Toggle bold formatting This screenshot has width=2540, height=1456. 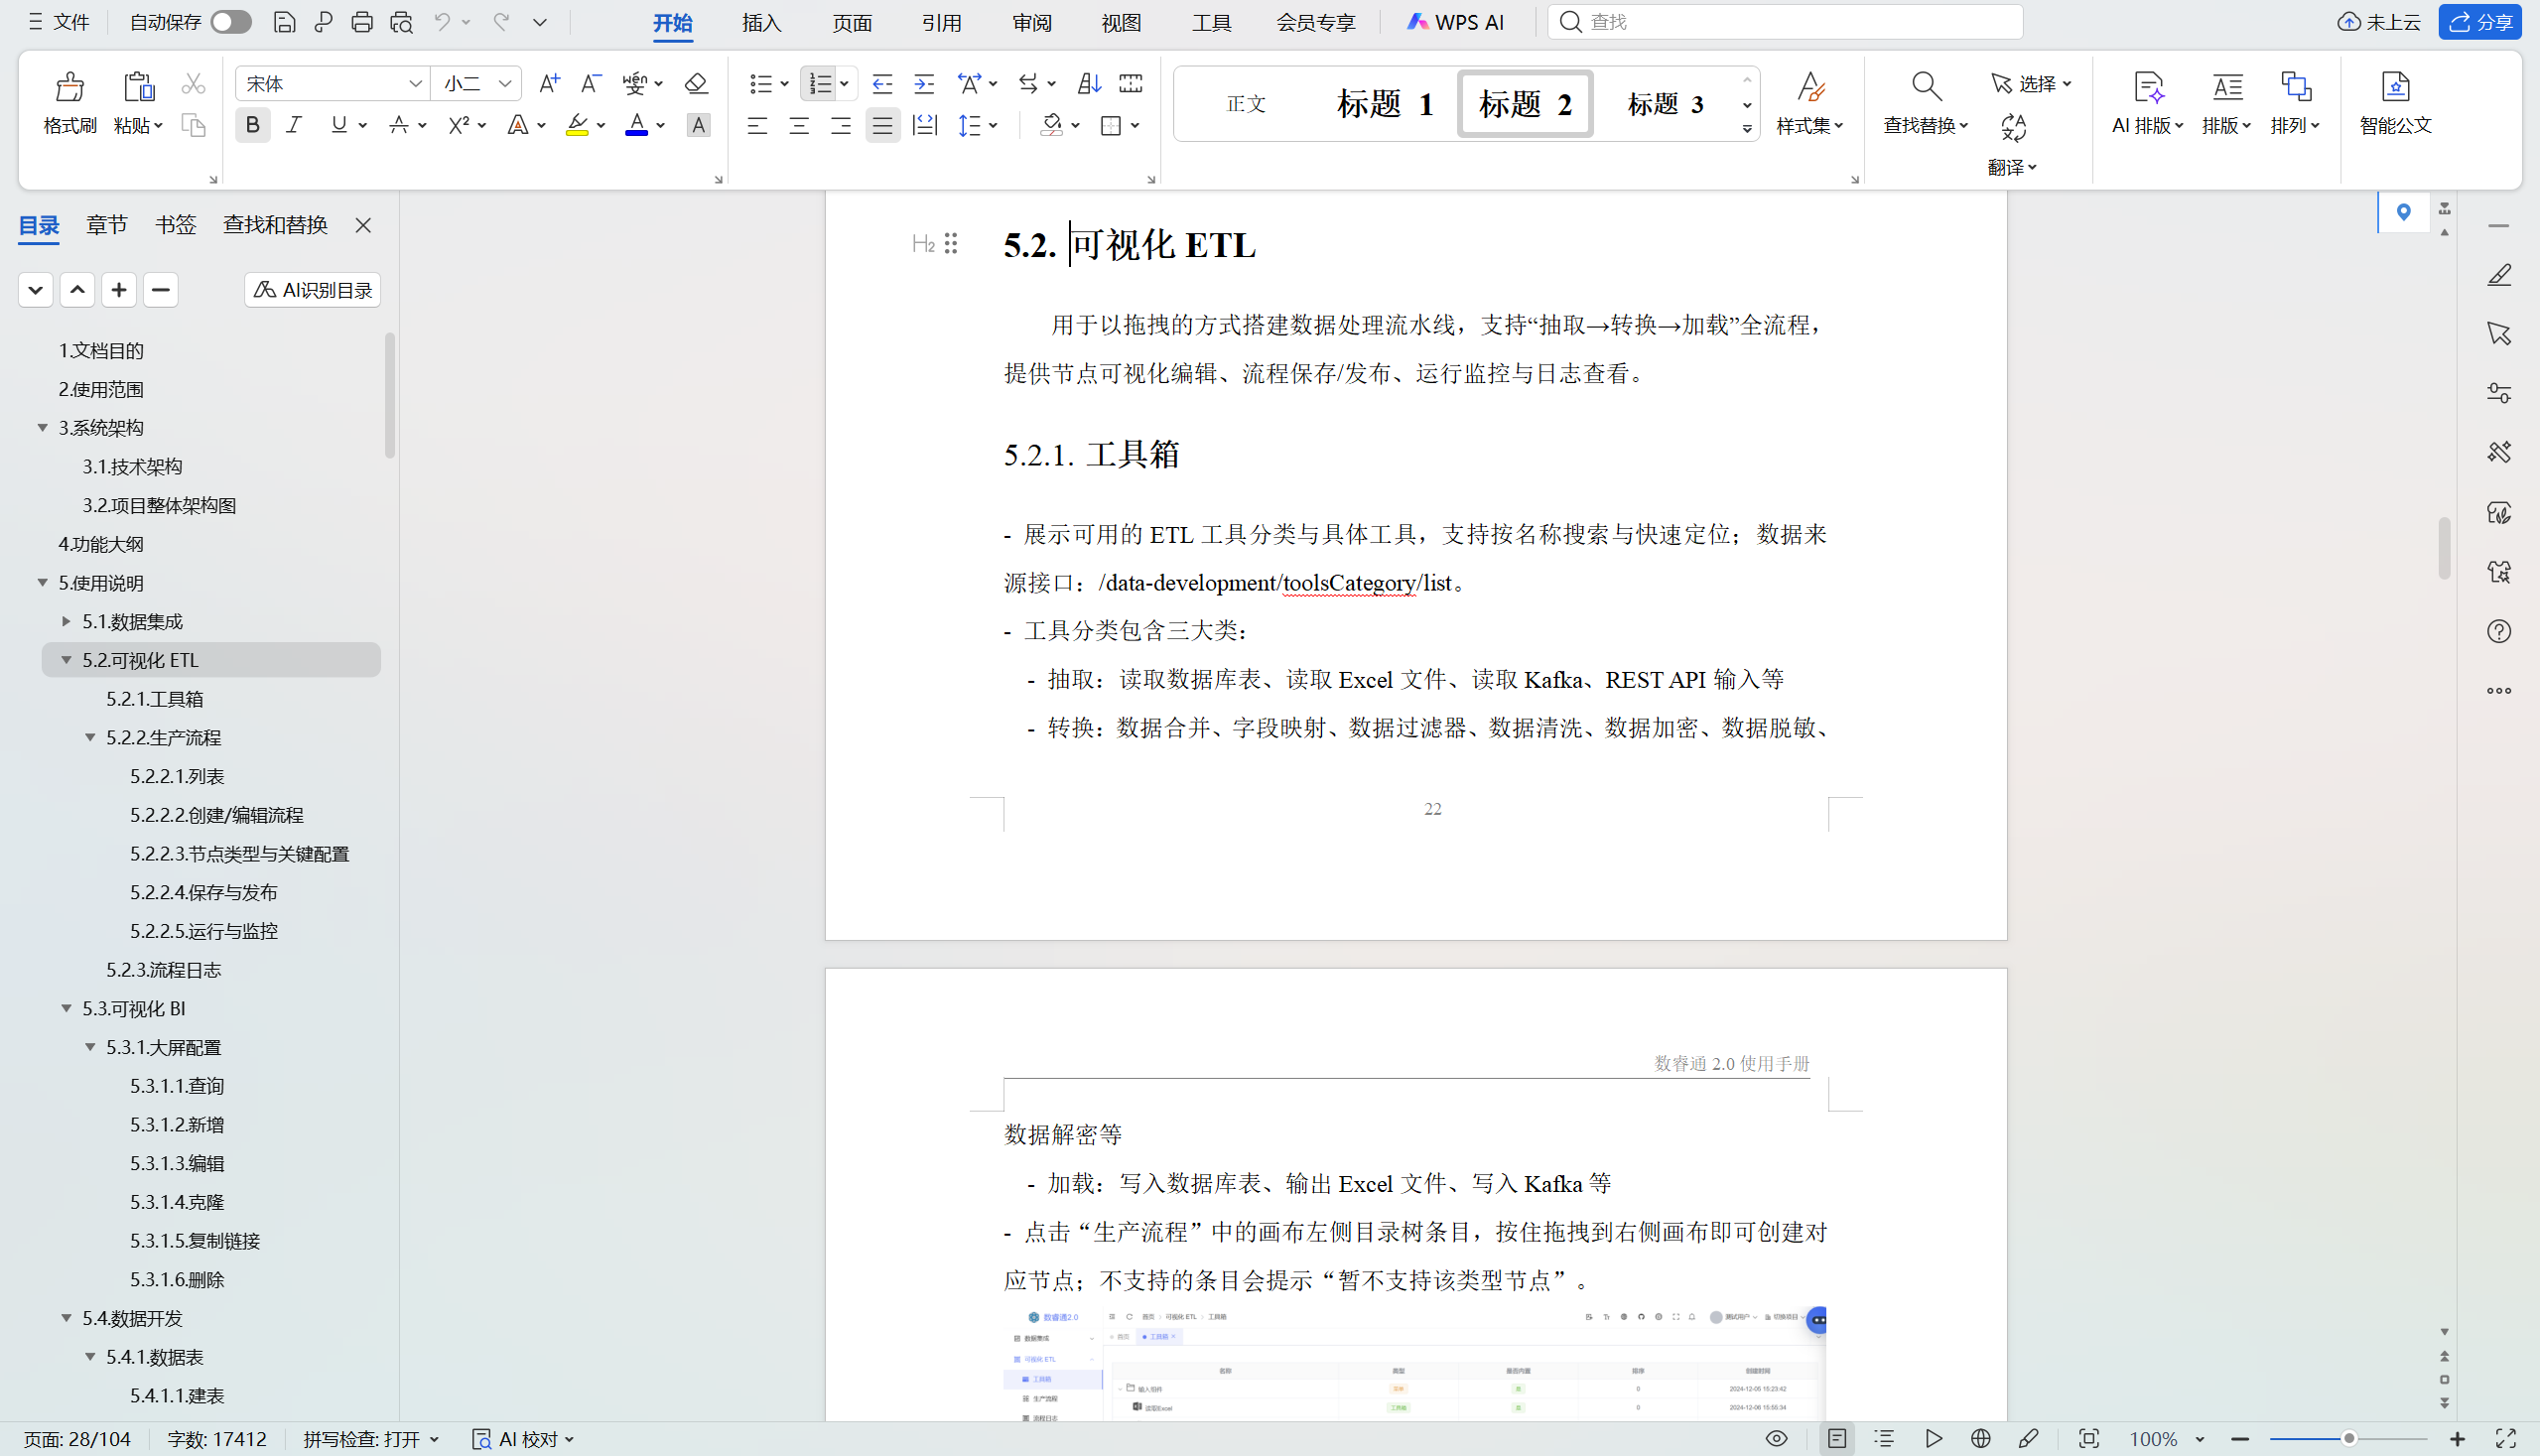tap(252, 125)
